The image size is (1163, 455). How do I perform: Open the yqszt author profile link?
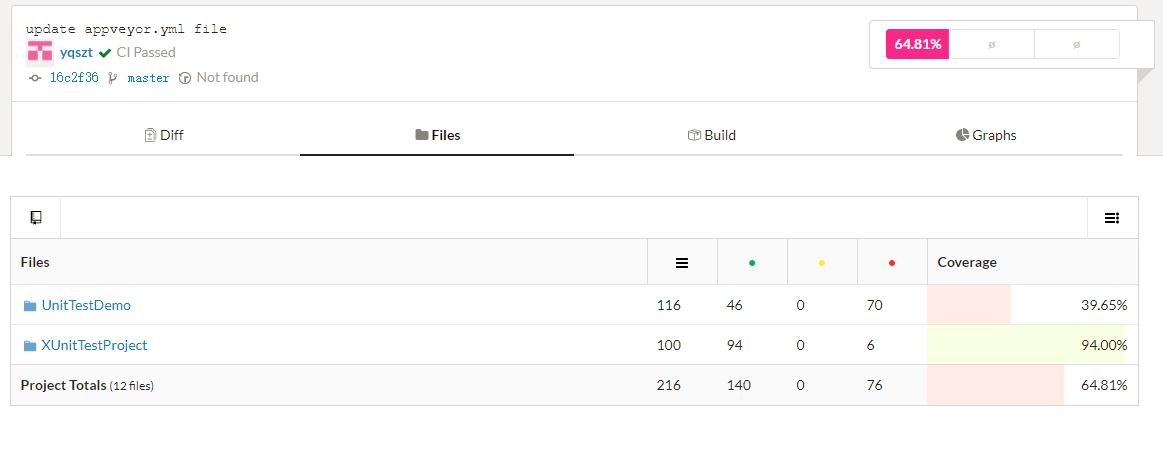(x=77, y=52)
